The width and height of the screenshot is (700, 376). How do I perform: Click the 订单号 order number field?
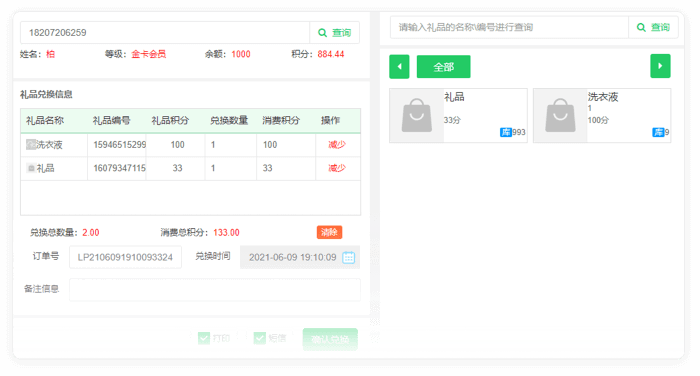[125, 257]
